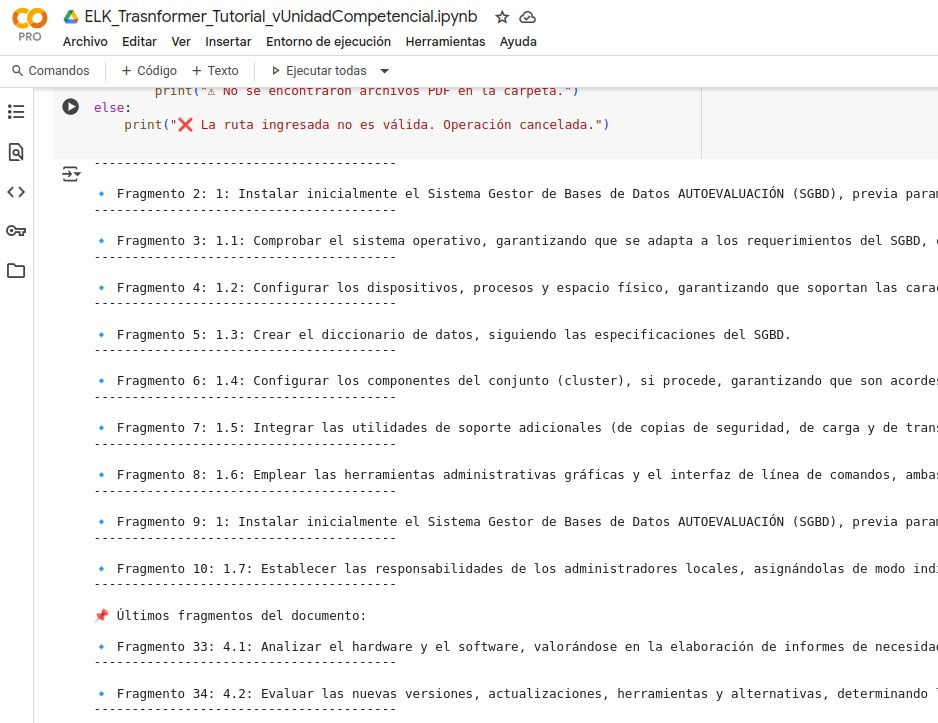Open the code snippets sidebar icon
This screenshot has height=723, width=938.
[x=16, y=192]
